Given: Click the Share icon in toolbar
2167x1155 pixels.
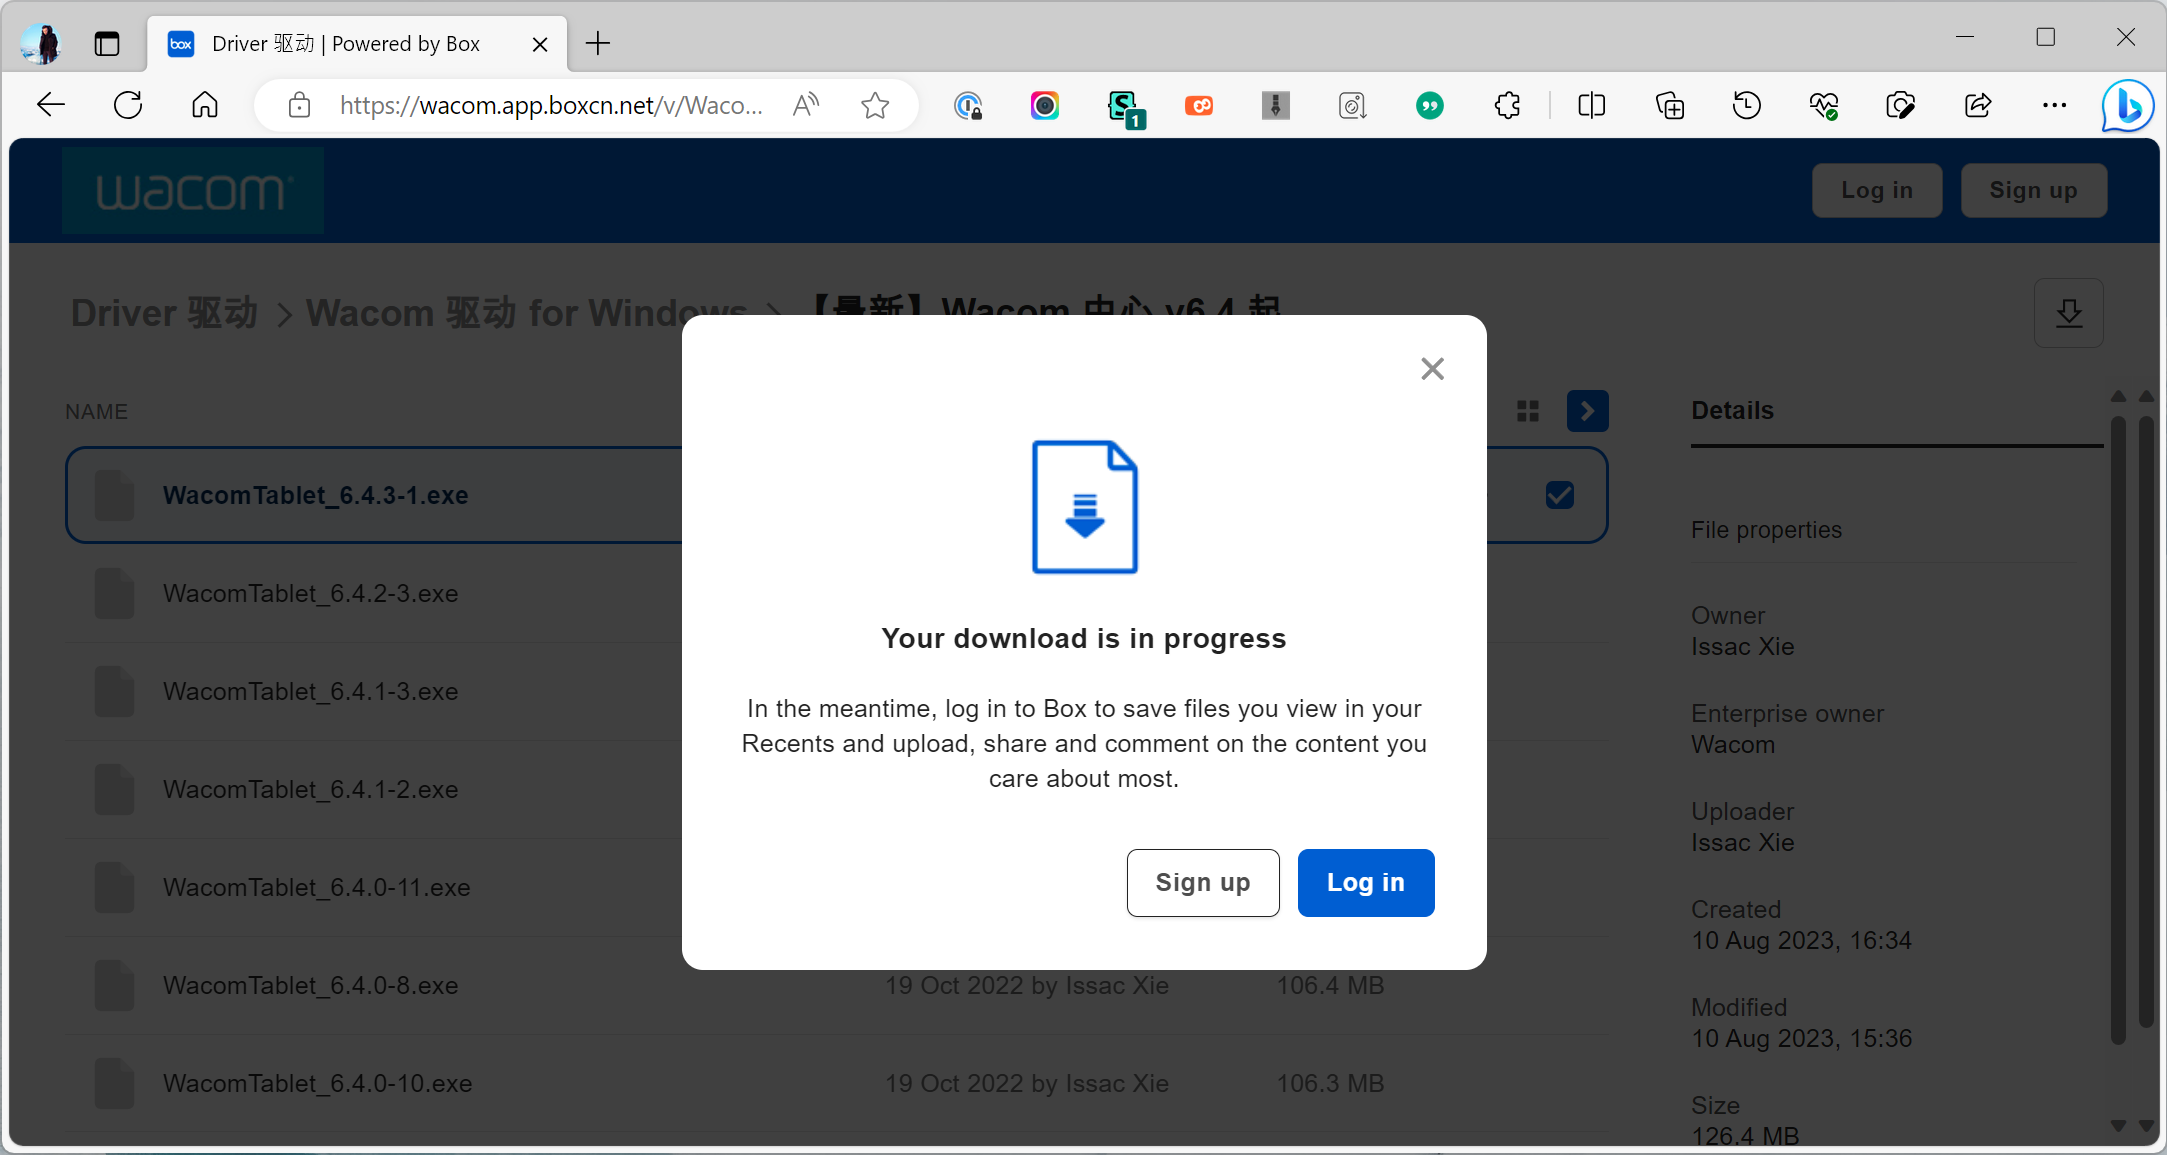Looking at the screenshot, I should [1977, 105].
